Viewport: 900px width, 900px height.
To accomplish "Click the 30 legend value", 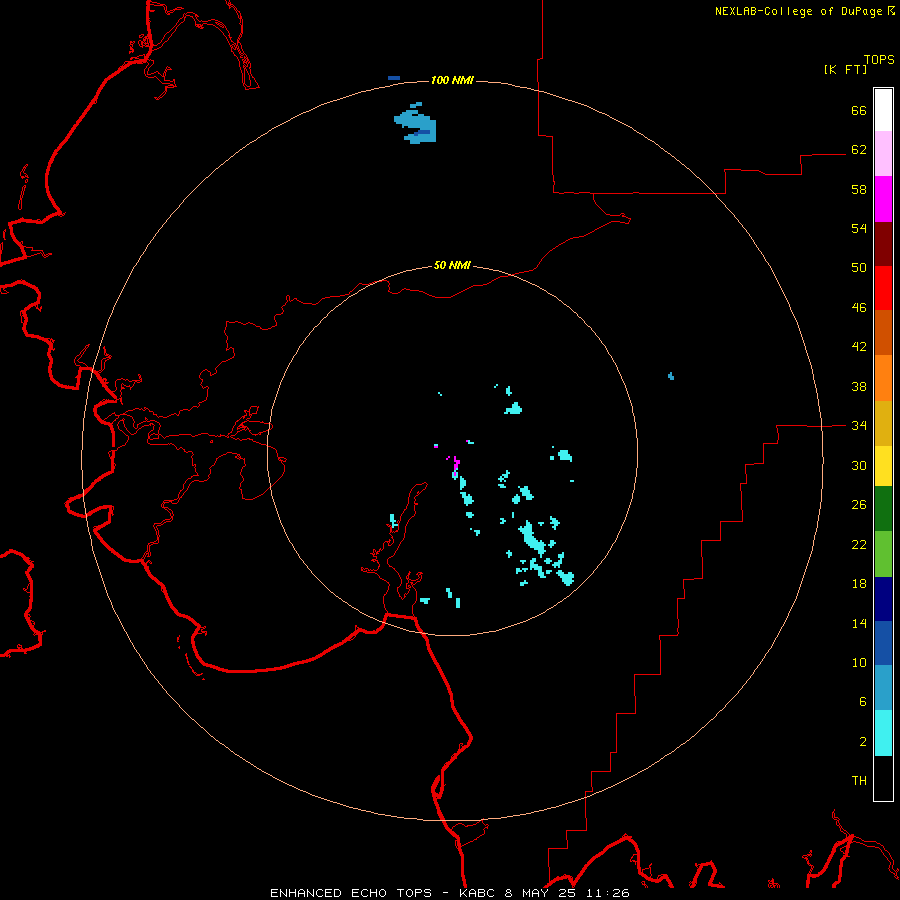I will point(859,465).
